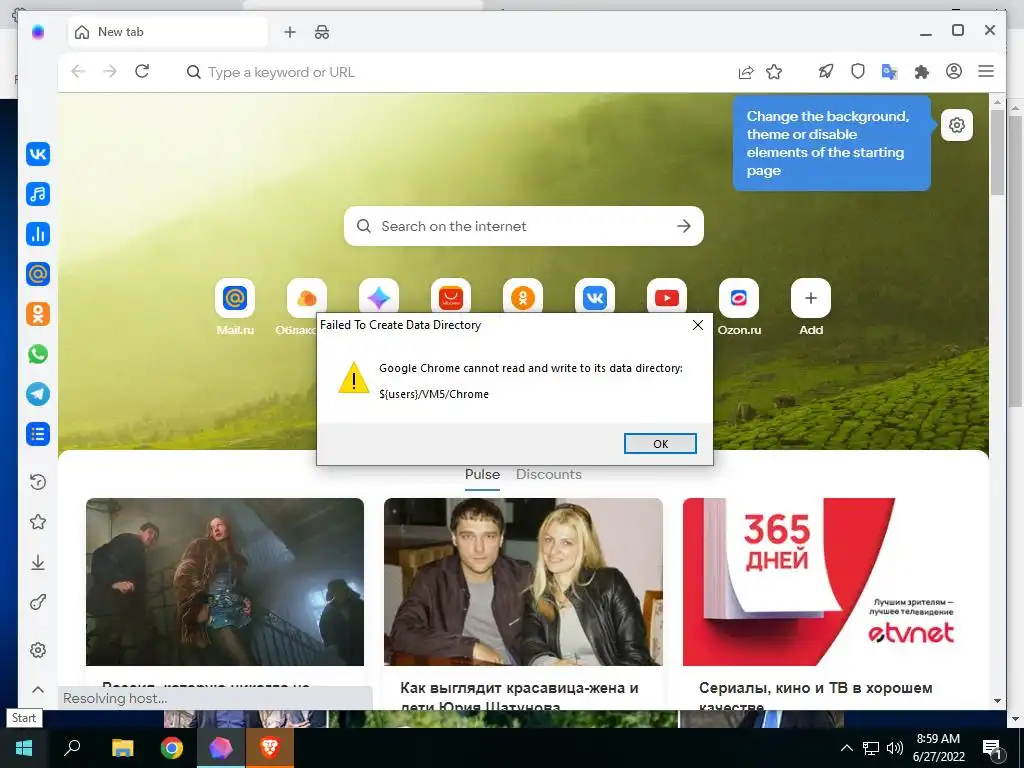The width and height of the screenshot is (1024, 768).
Task: Open the WhatsApp sidebar icon
Action: (38, 354)
